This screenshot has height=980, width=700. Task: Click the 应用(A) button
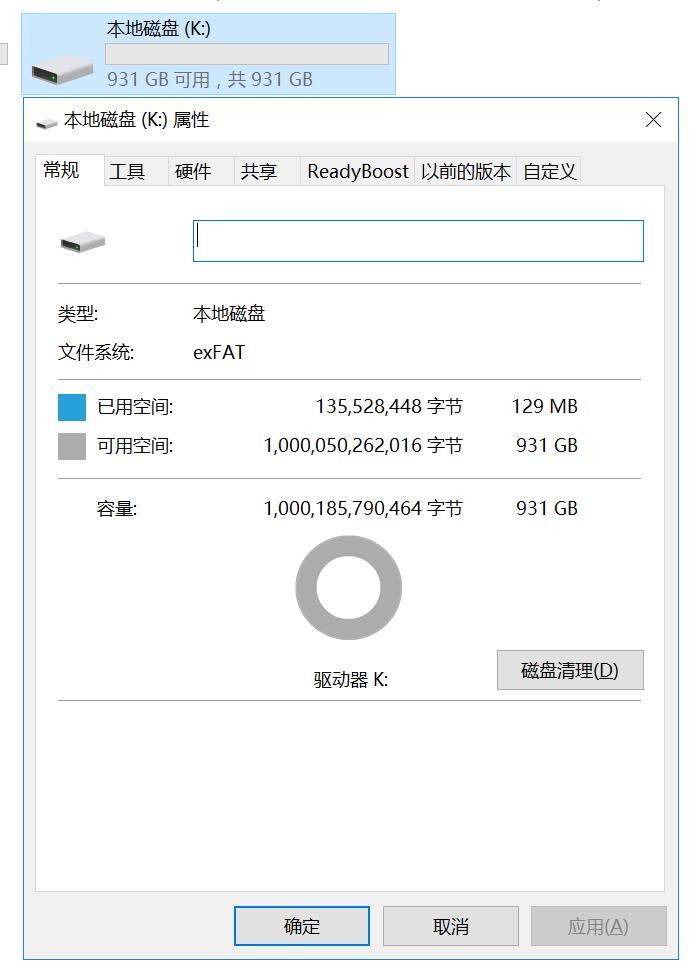pyautogui.click(x=598, y=926)
